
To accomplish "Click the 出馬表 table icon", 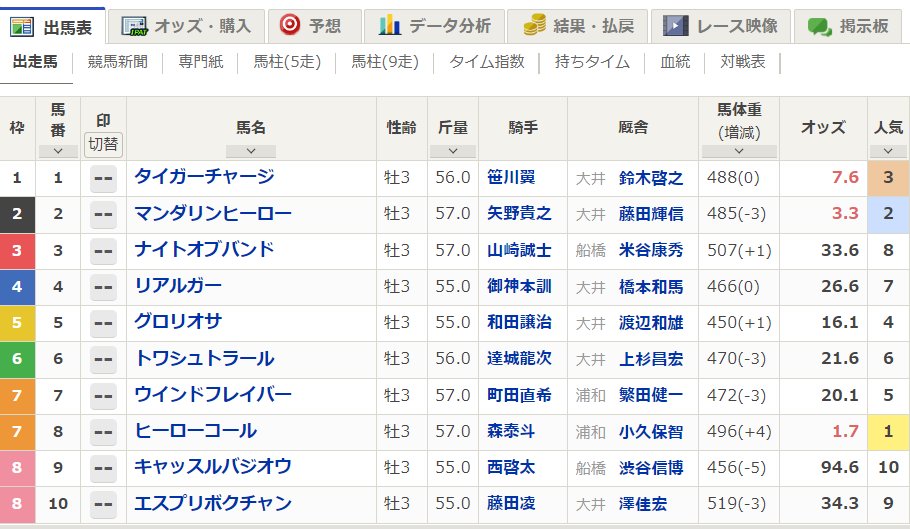I will (x=21, y=27).
